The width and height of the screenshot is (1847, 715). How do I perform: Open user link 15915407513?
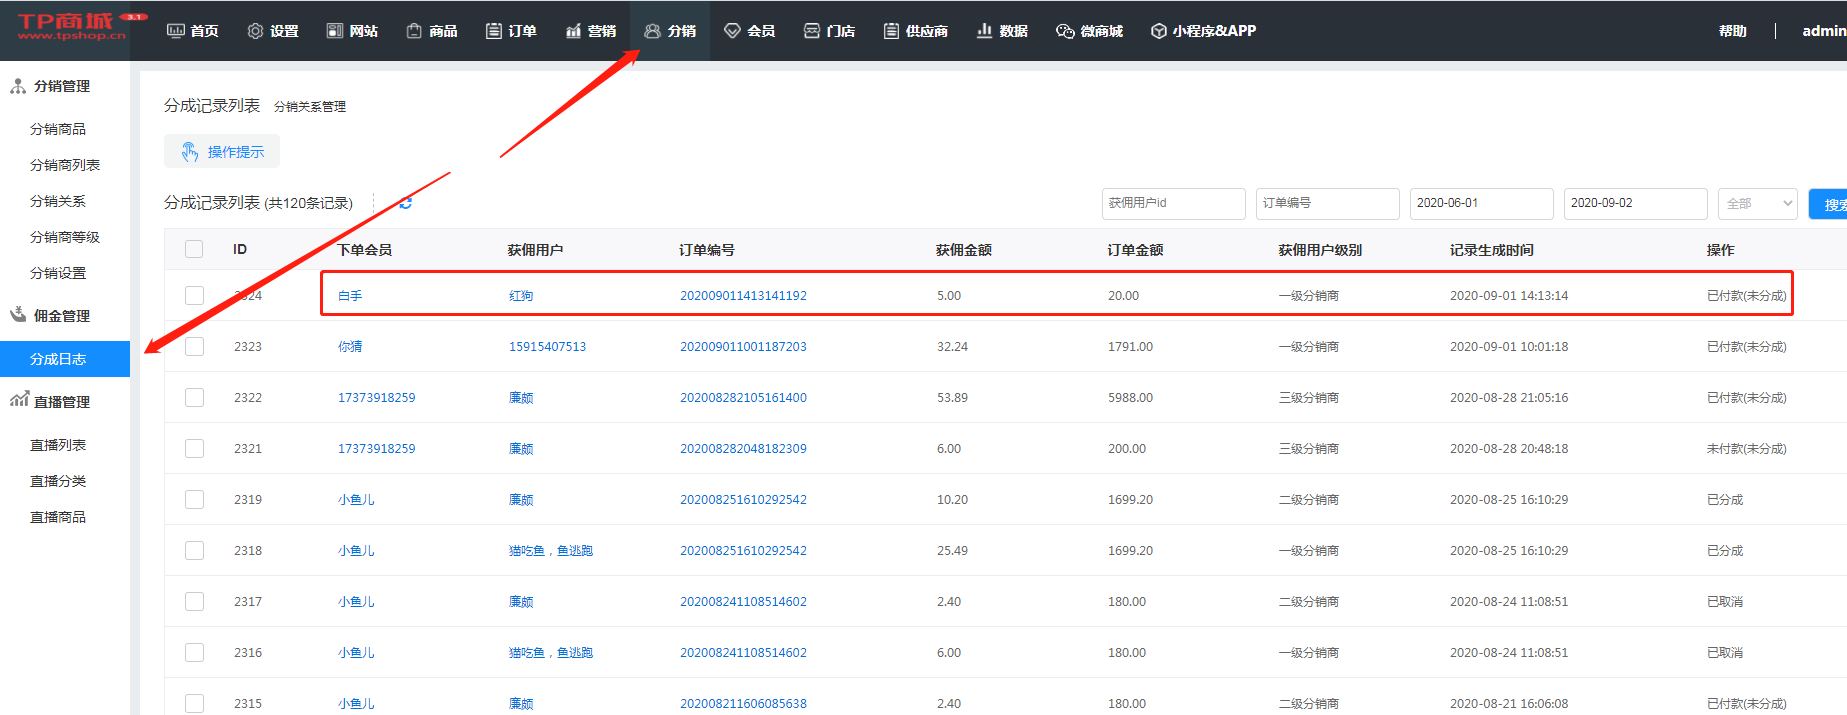click(x=547, y=347)
